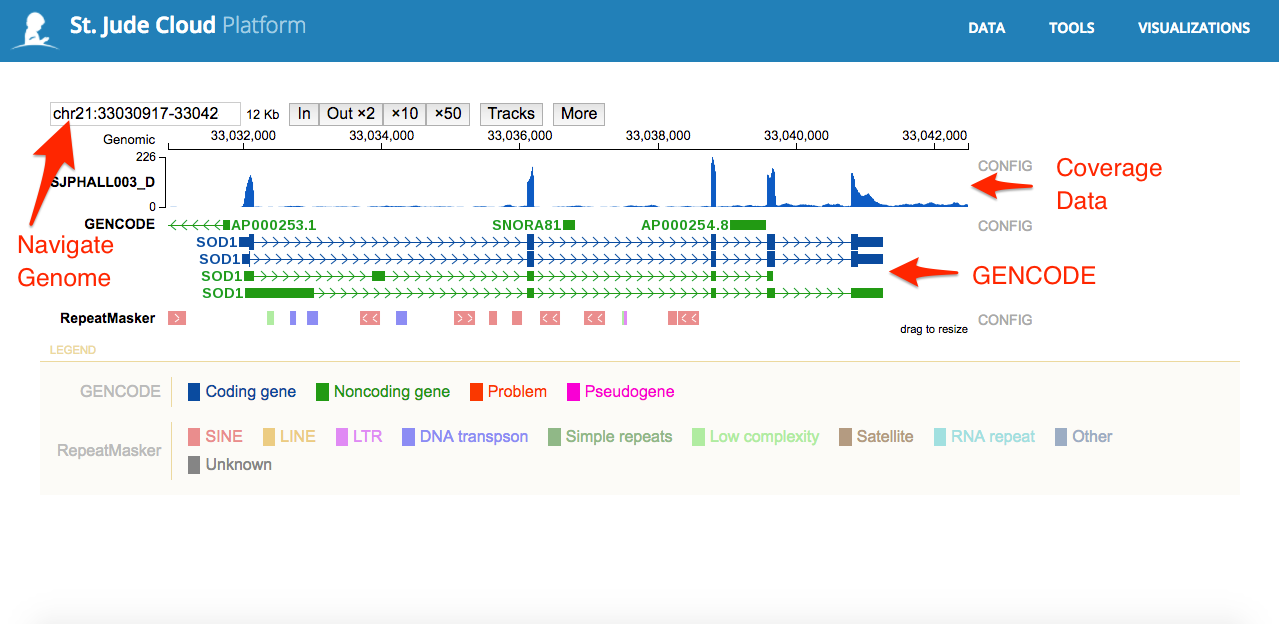The height and width of the screenshot is (624, 1279).
Task: Click the genome coordinate input field
Action: click(x=145, y=114)
